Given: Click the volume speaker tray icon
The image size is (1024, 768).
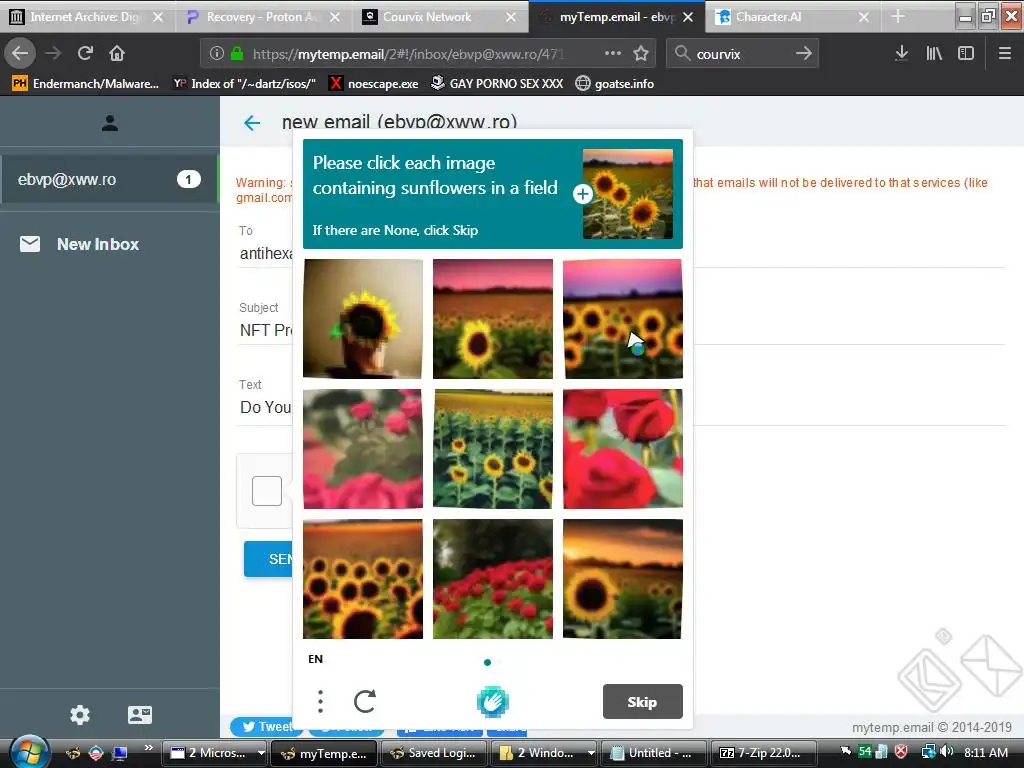Looking at the screenshot, I should (946, 752).
